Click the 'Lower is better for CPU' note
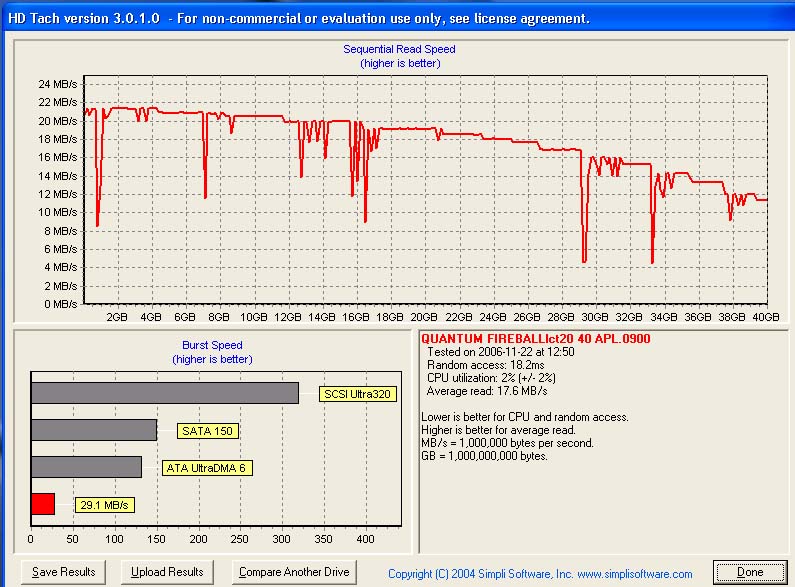795x587 pixels. [525, 417]
